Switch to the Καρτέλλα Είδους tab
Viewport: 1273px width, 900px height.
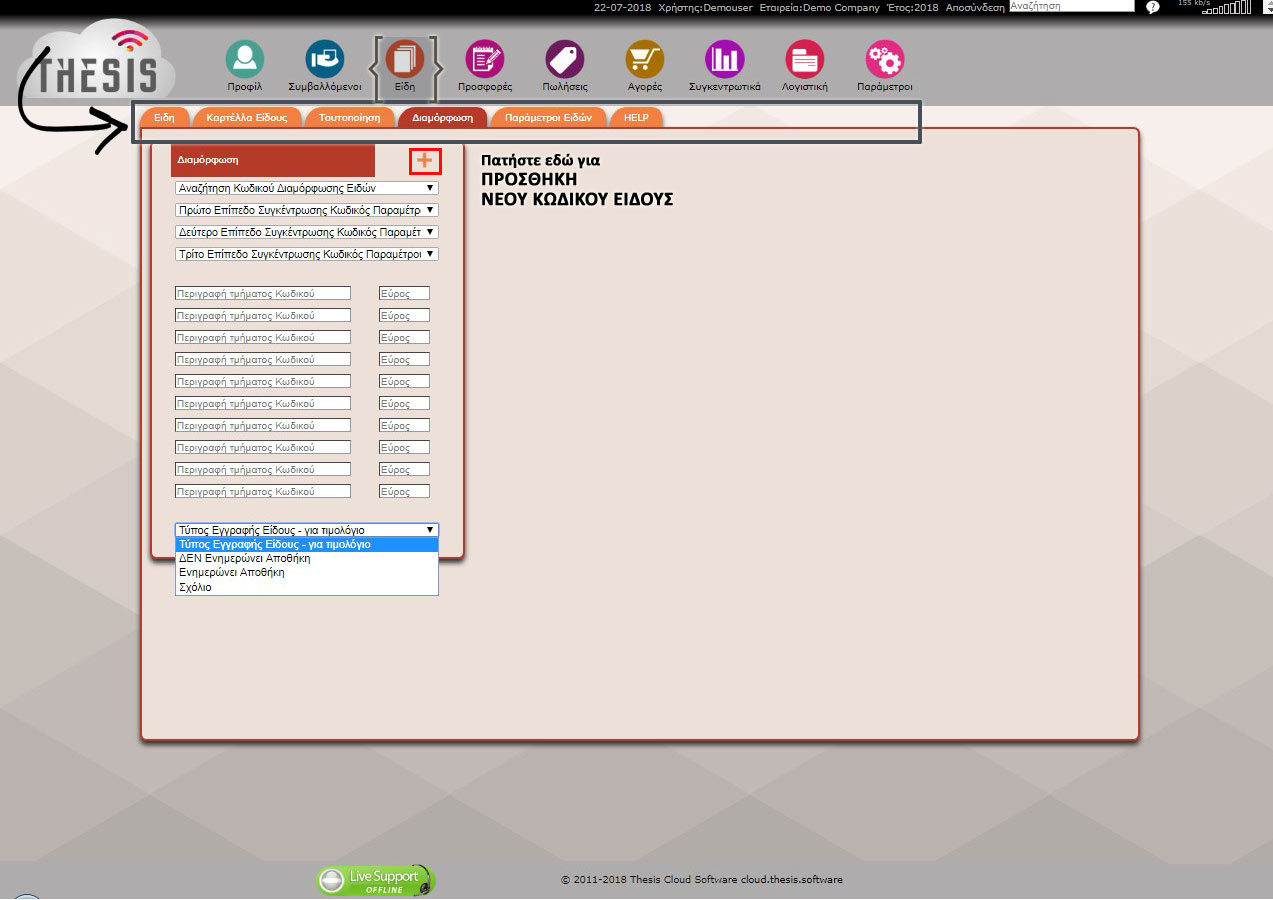[247, 118]
